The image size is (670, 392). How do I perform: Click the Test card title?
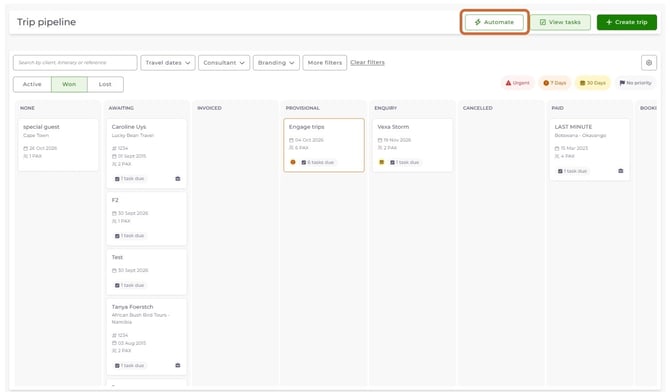tap(117, 257)
